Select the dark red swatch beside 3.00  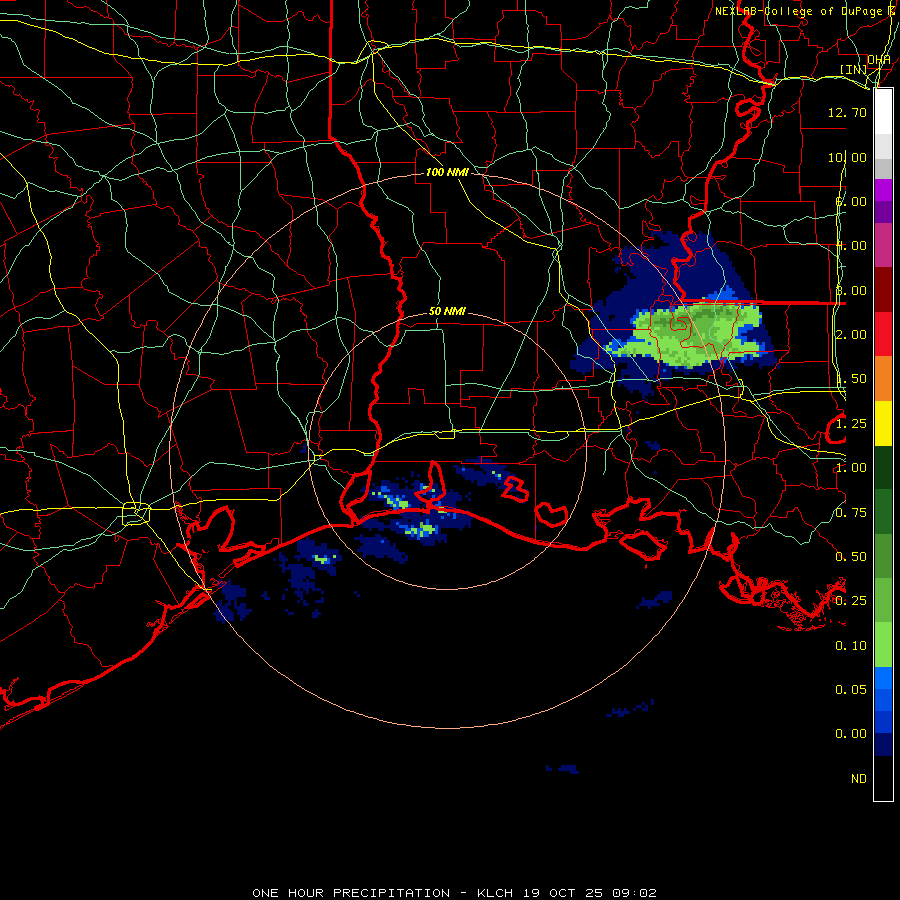pos(883,290)
